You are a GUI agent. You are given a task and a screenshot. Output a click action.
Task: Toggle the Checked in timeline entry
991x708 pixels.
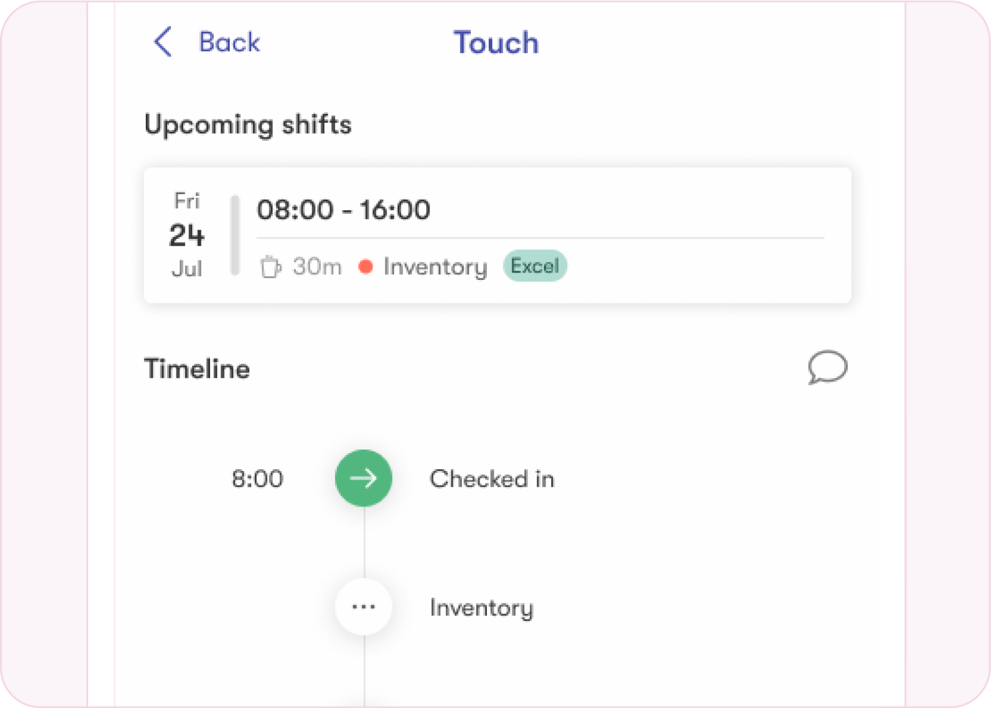(x=492, y=478)
